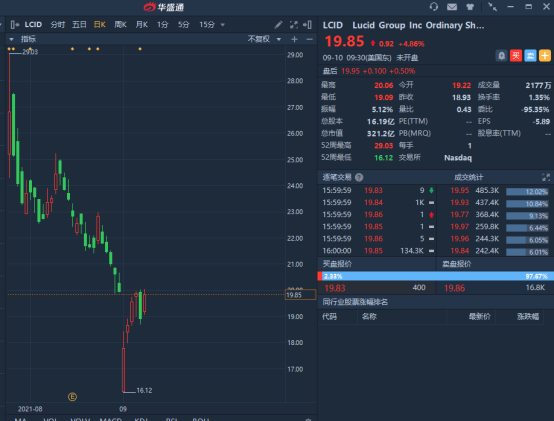Open the 成交统计 tab
This screenshot has width=554, height=421.
coord(468,178)
